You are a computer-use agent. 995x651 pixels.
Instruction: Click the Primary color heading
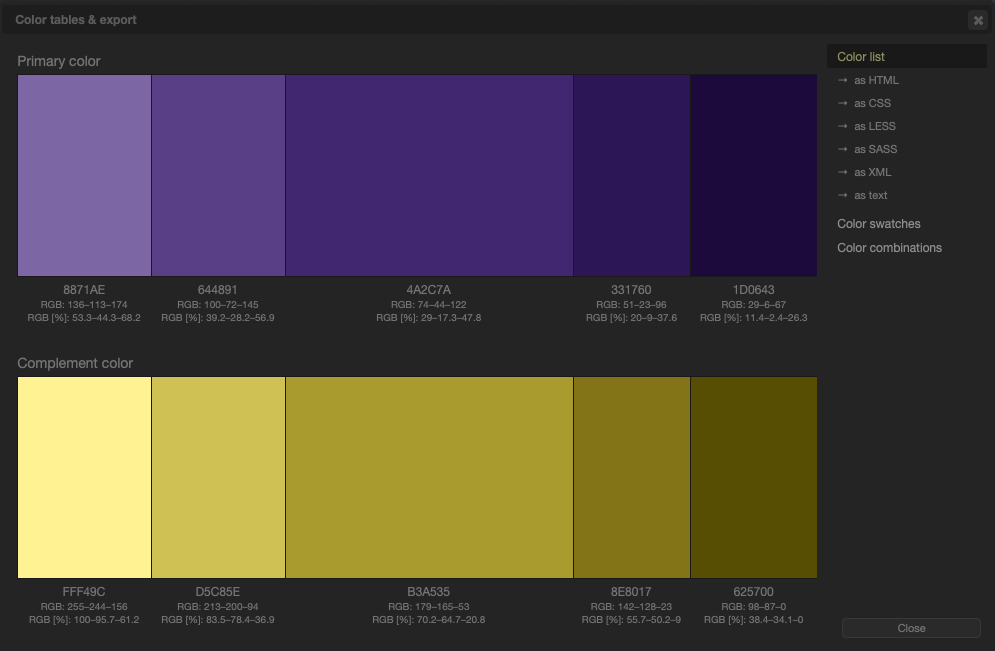(58, 62)
